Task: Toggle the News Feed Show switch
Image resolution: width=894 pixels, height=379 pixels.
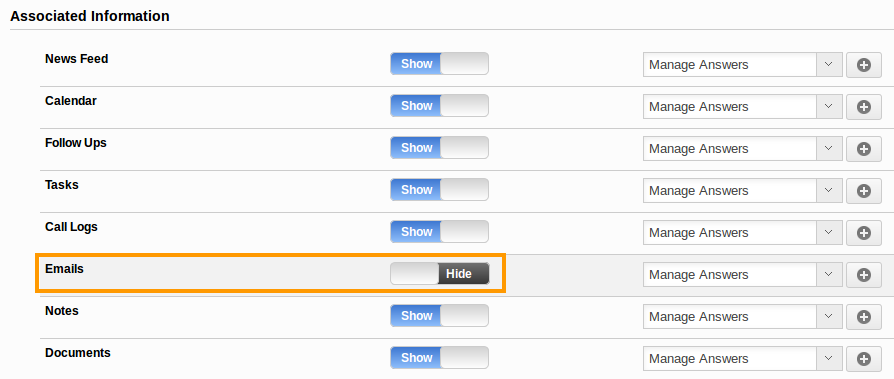Action: click(440, 64)
